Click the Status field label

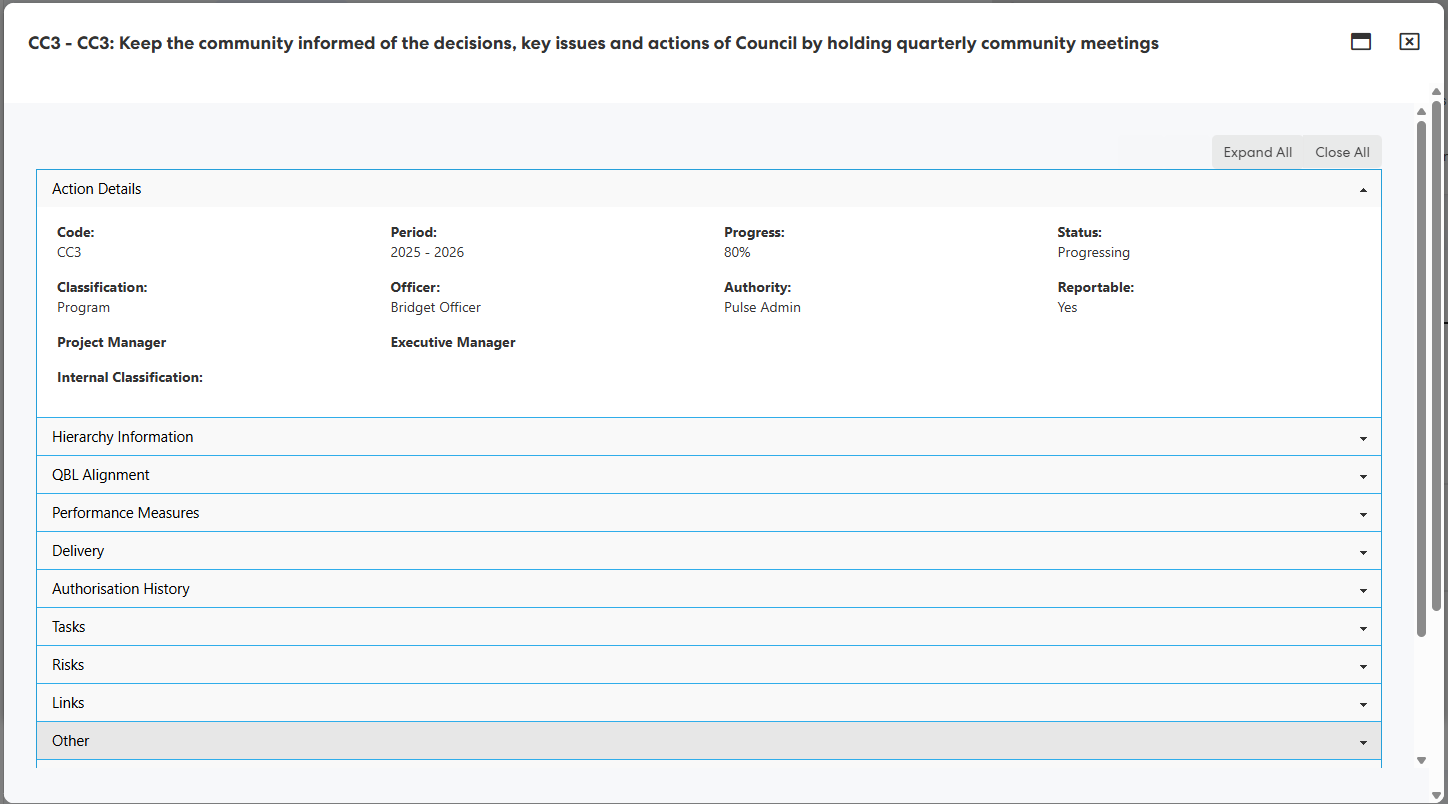pos(1079,232)
